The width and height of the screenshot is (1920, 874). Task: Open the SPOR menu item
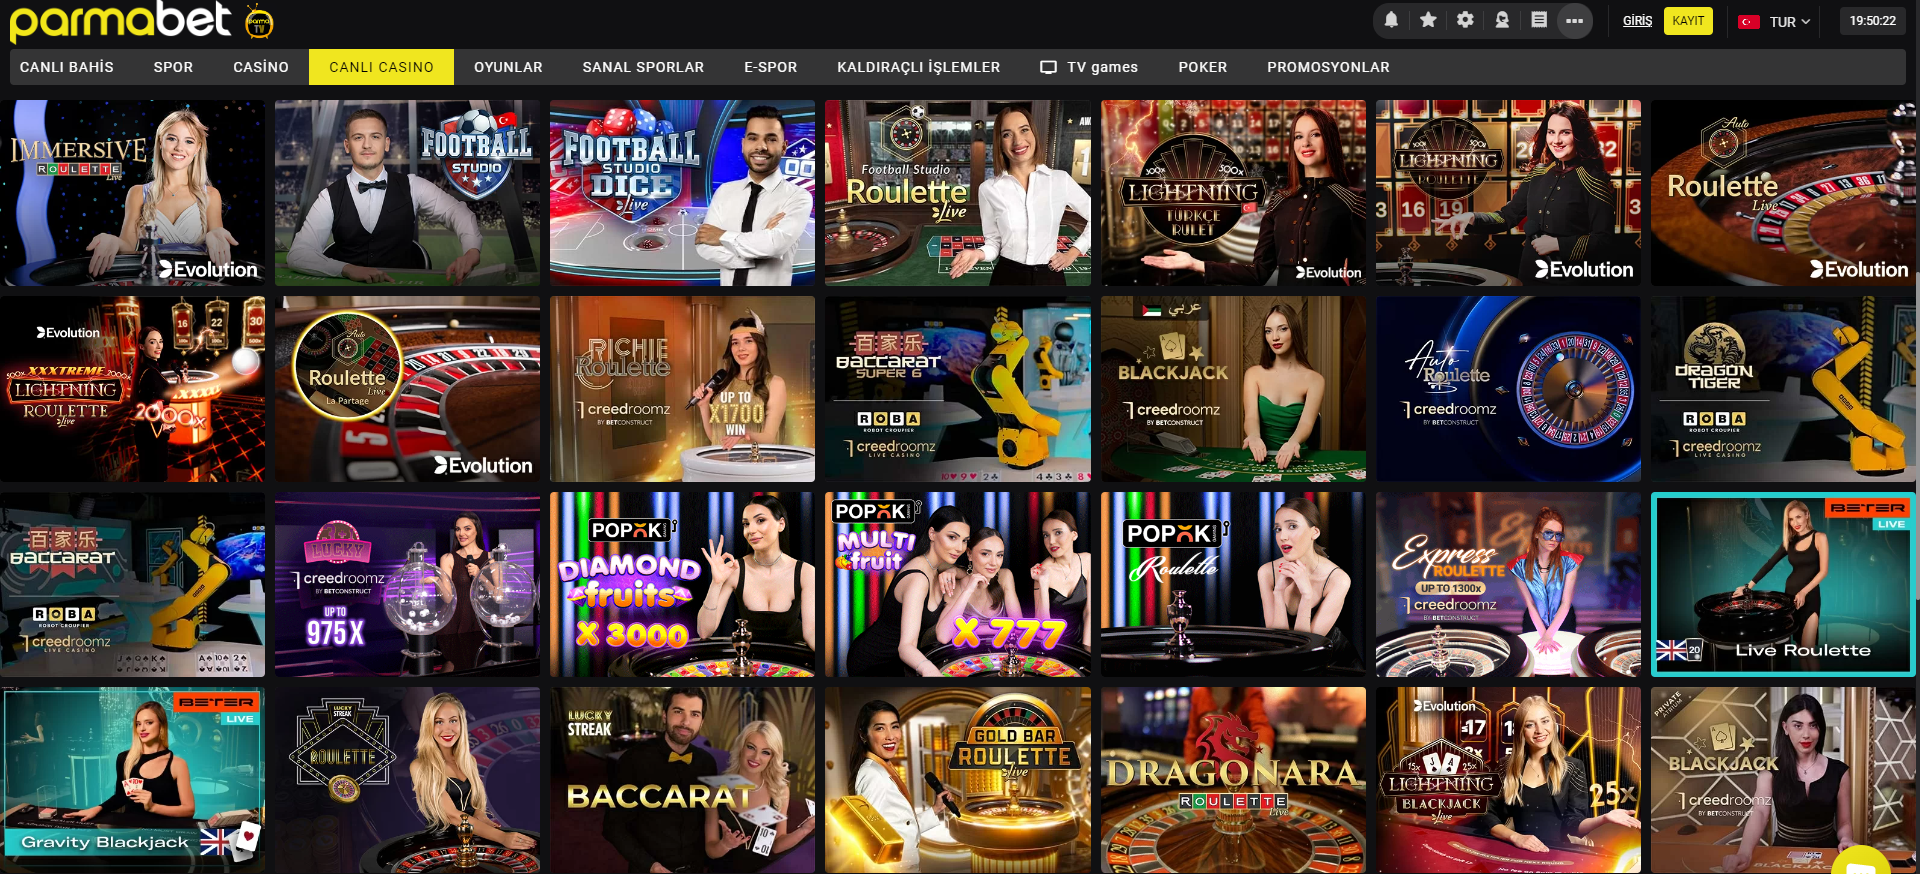[173, 67]
